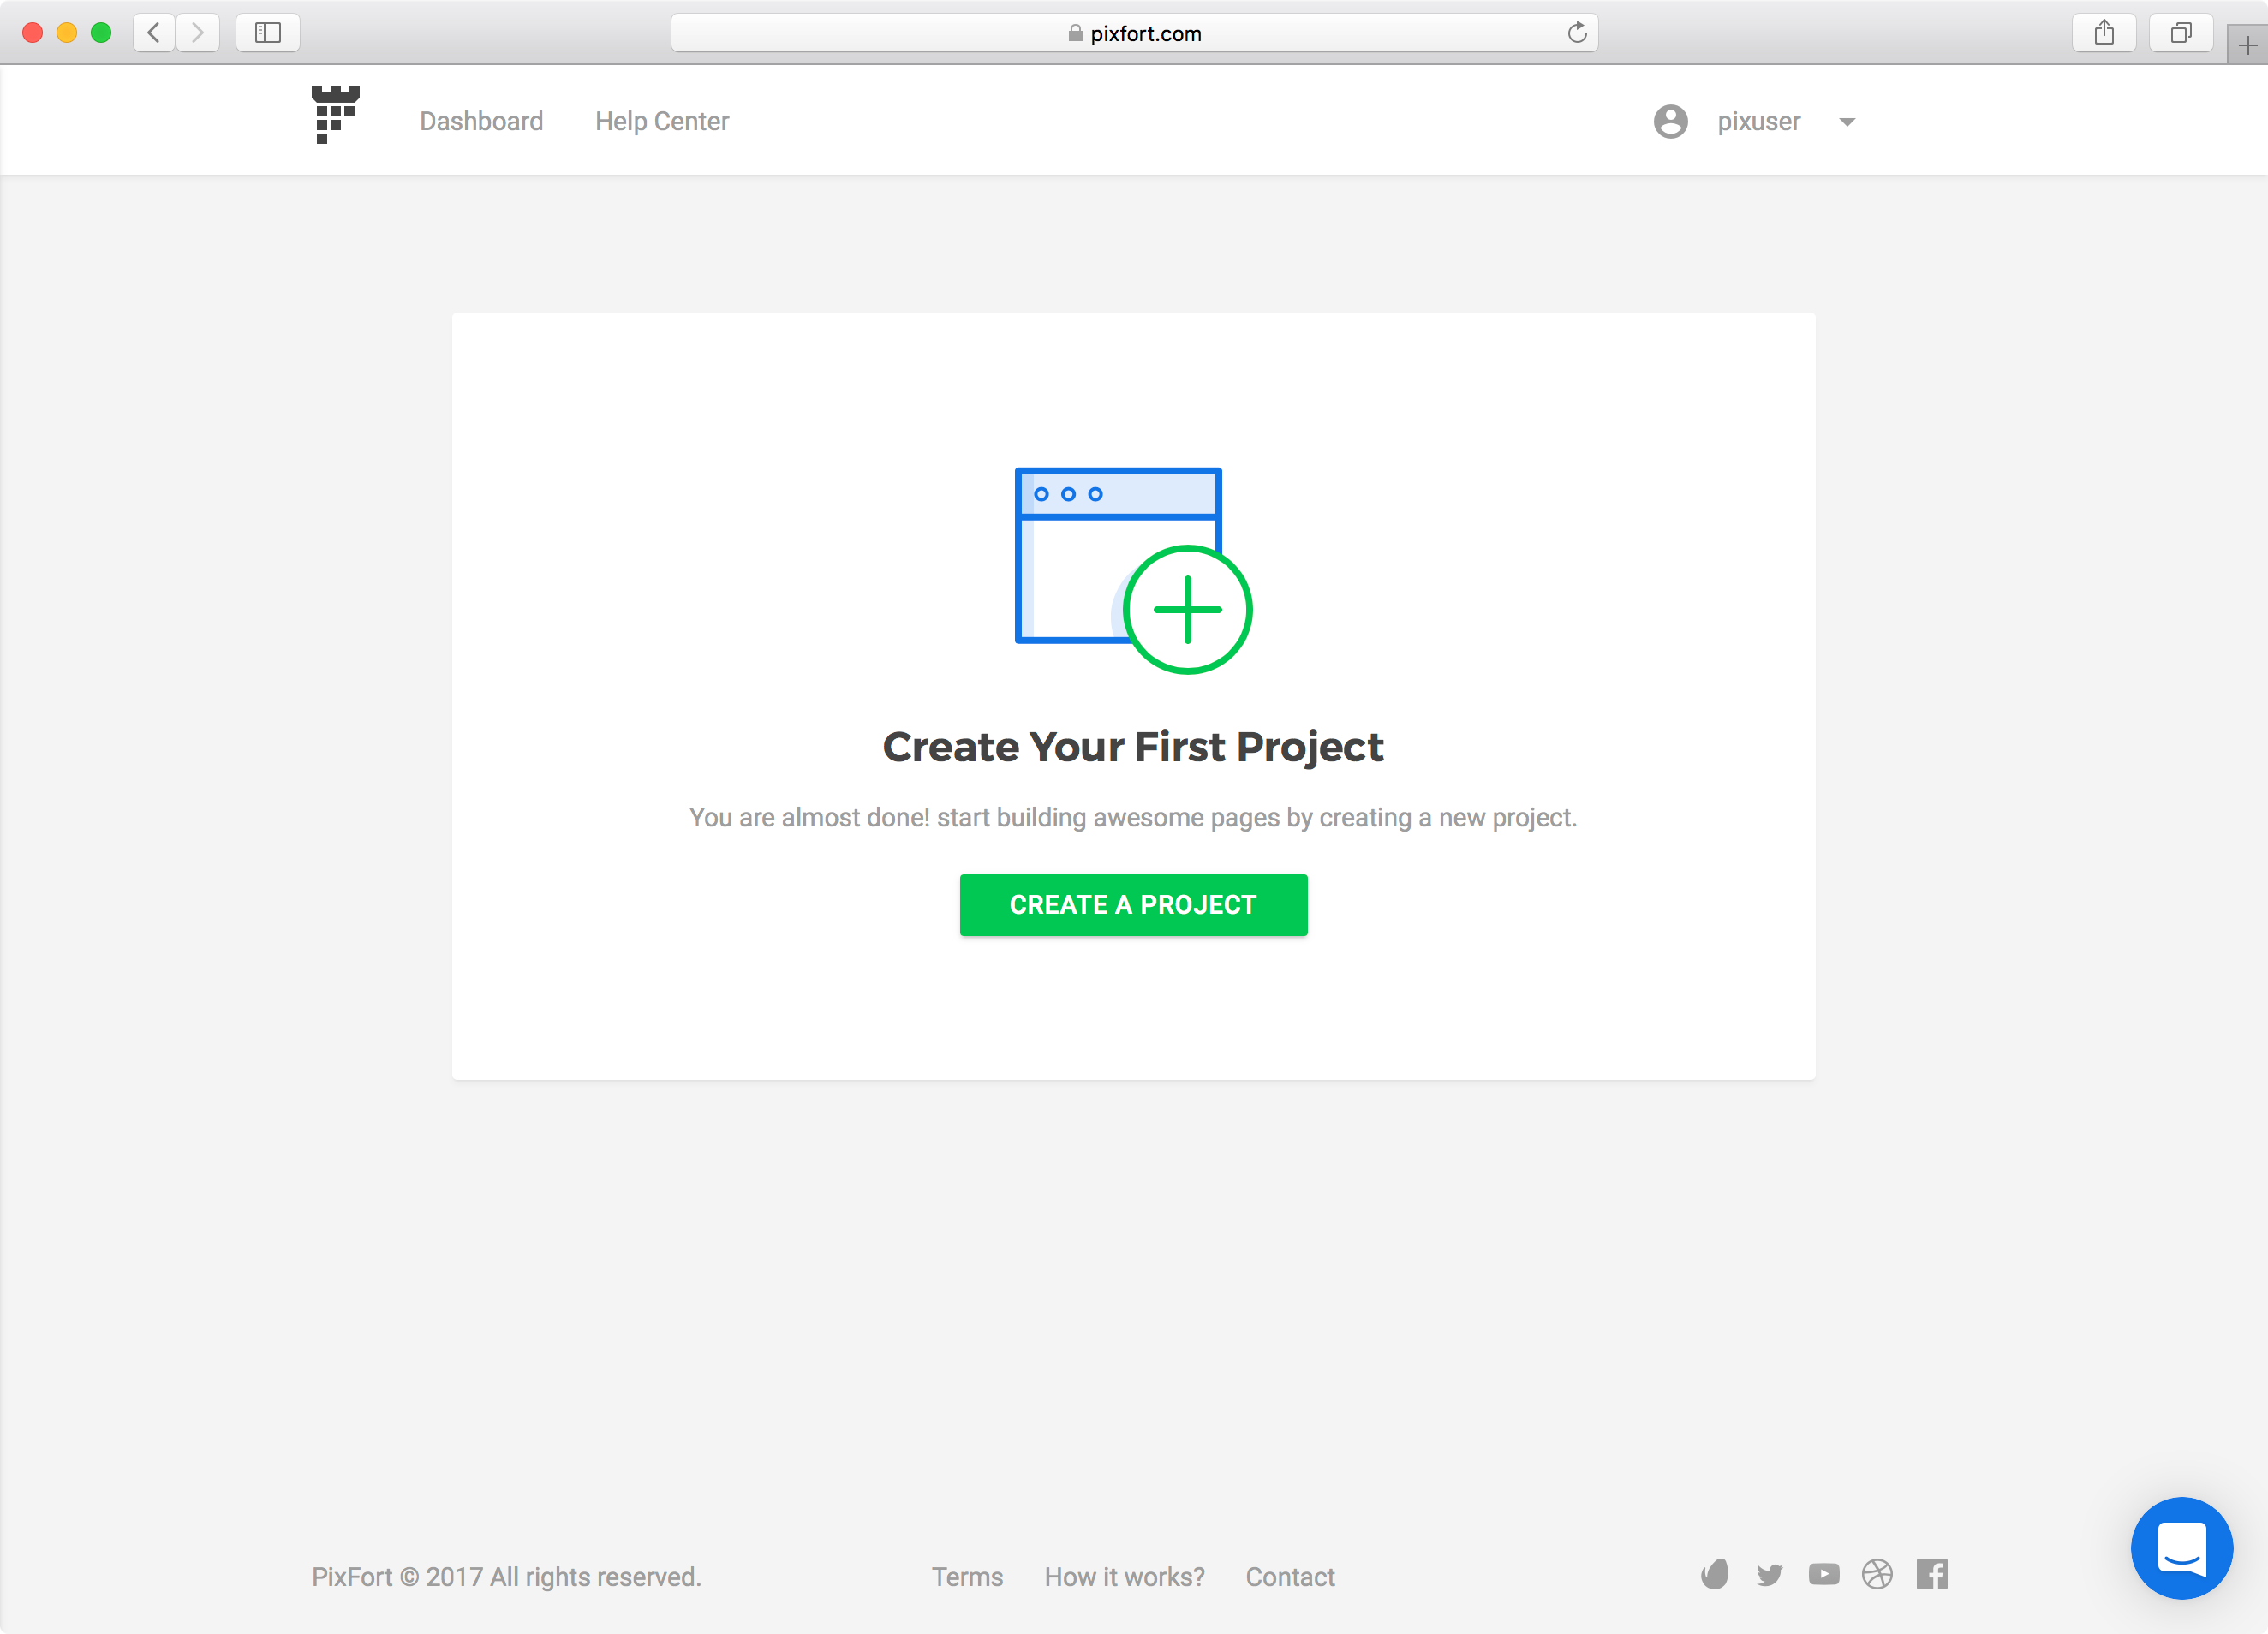The image size is (2268, 1634).
Task: Click the lock icon in address bar
Action: [x=1075, y=33]
